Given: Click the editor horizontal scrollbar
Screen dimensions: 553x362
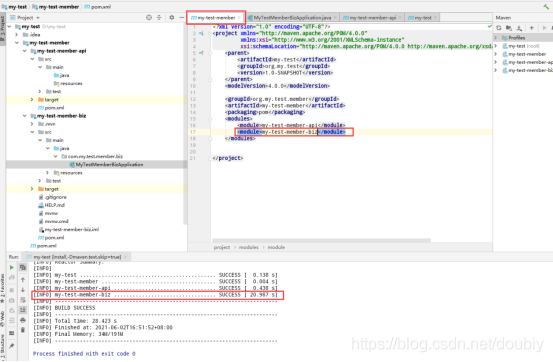Looking at the screenshot, I should pyautogui.click(x=321, y=240).
